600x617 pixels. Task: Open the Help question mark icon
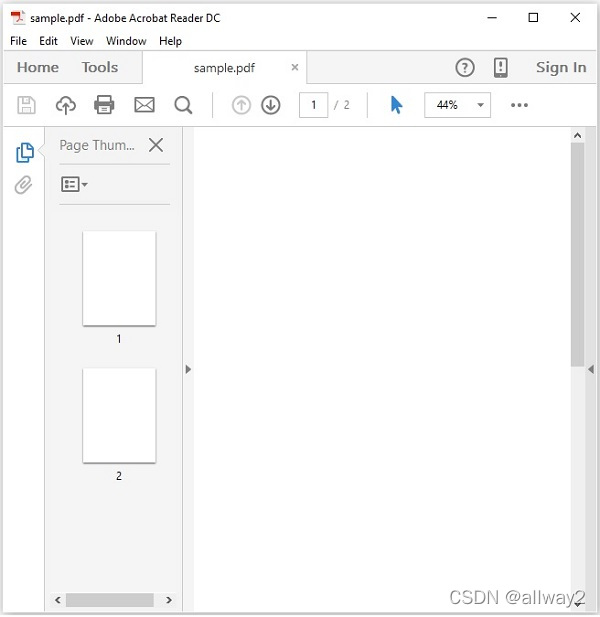(x=465, y=68)
